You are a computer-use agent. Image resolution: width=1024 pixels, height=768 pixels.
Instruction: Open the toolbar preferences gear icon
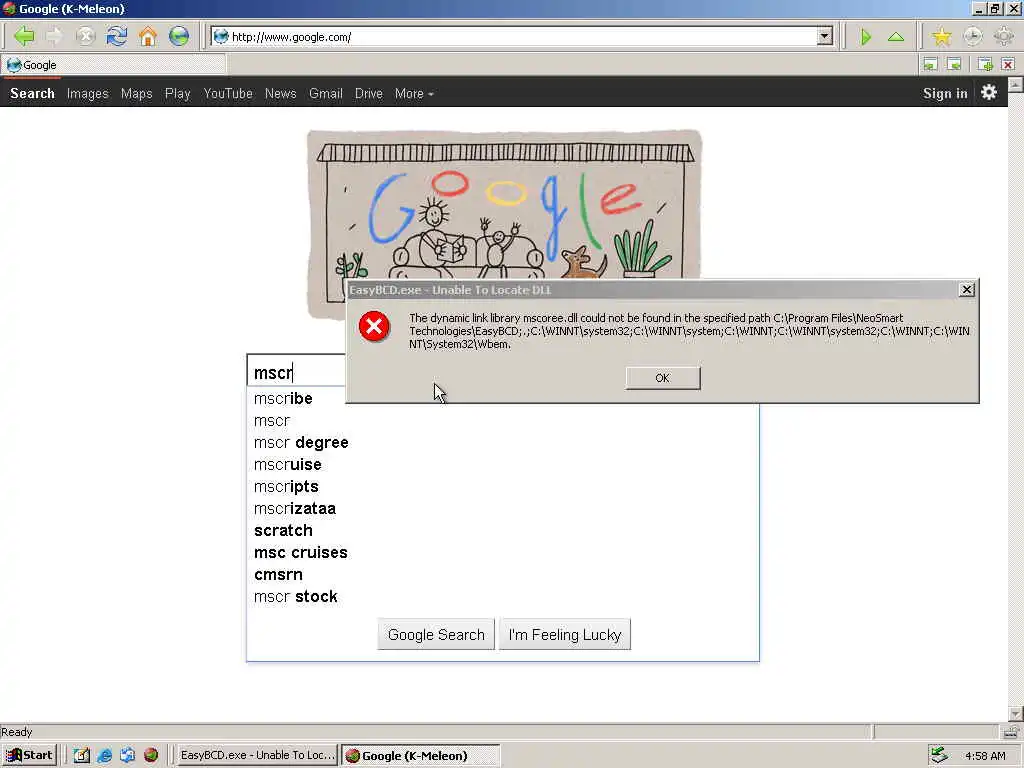point(1004,37)
